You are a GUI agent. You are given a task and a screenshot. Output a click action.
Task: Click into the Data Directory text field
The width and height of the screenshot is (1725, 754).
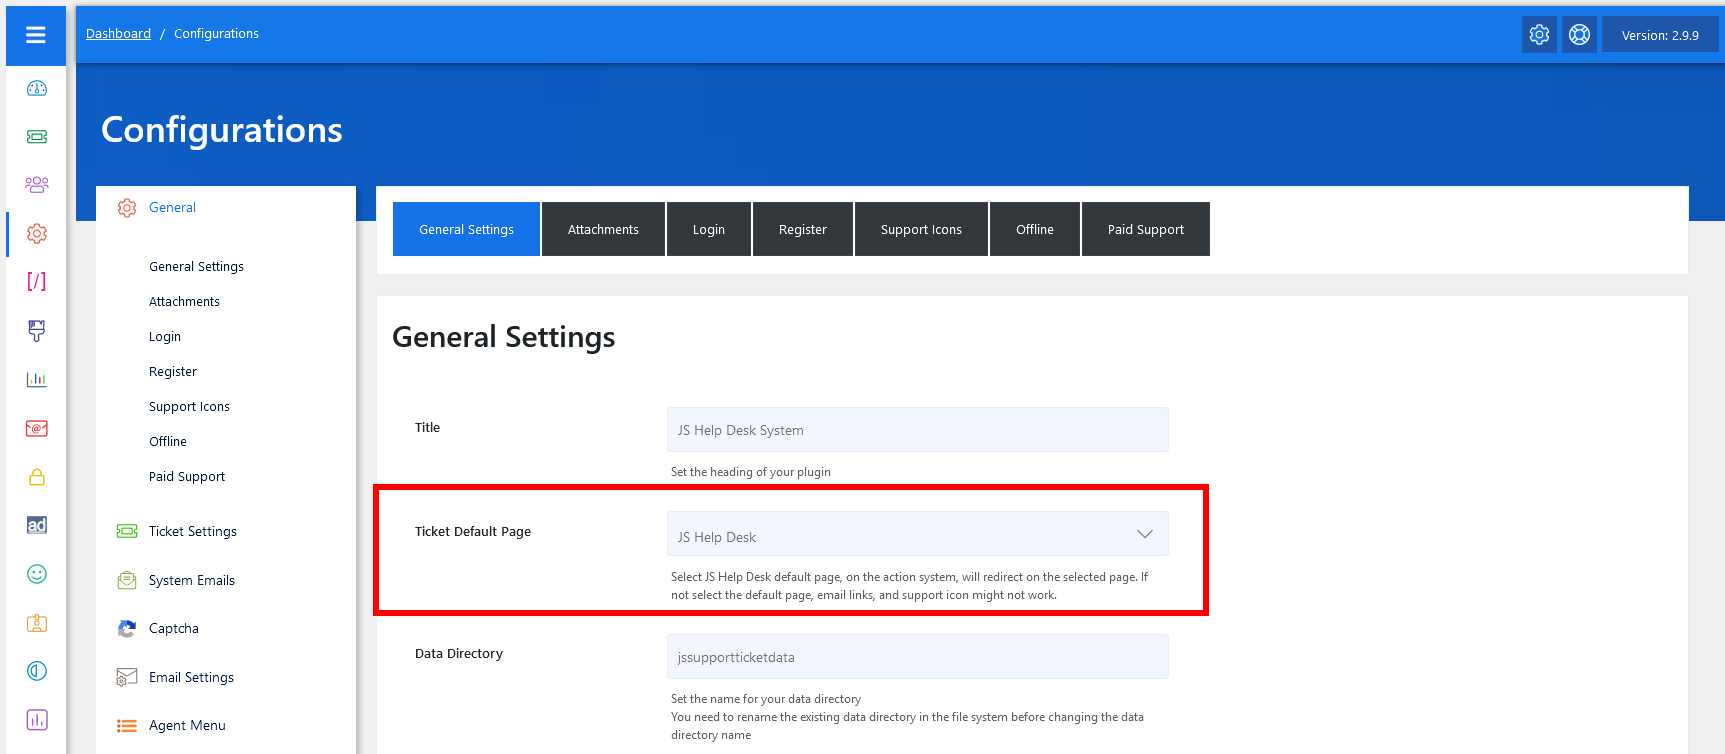pos(917,657)
